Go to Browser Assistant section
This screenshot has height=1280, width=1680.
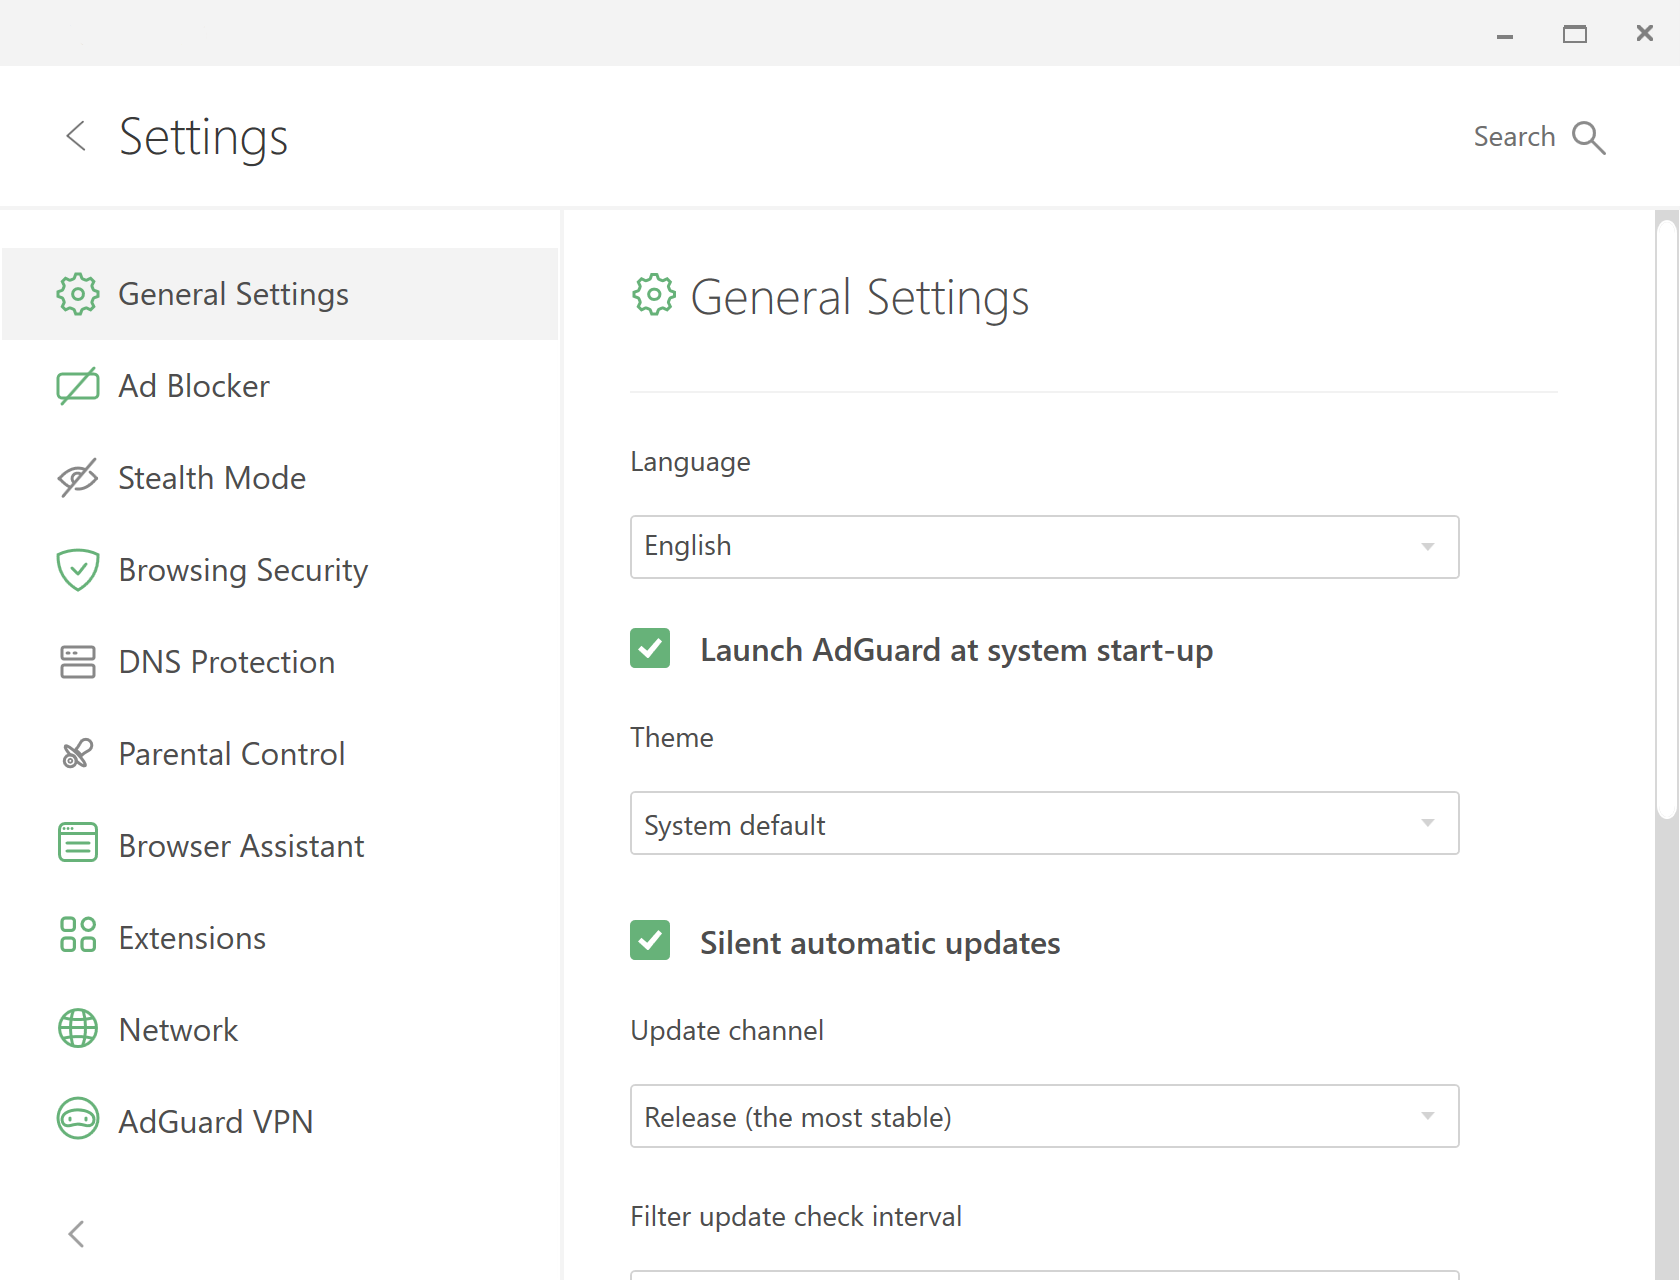click(280, 846)
